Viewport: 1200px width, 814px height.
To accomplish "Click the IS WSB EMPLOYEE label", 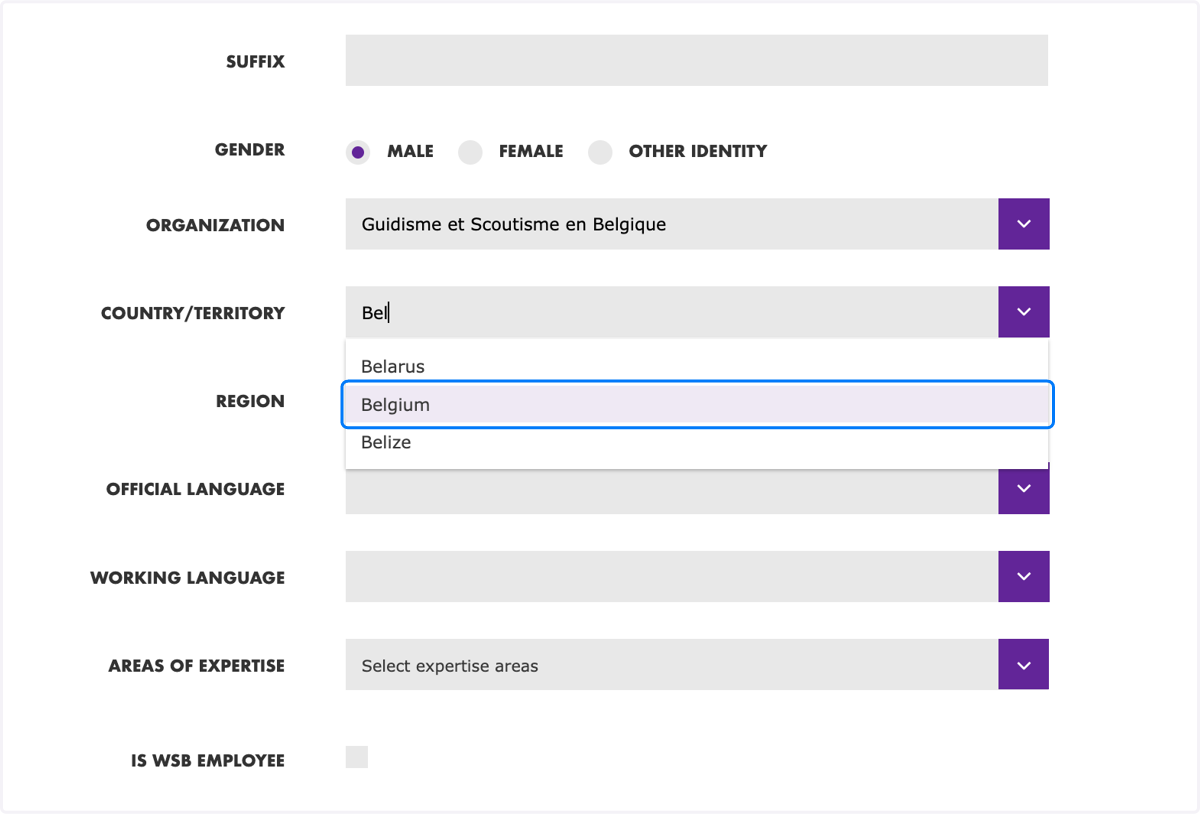I will pyautogui.click(x=208, y=761).
